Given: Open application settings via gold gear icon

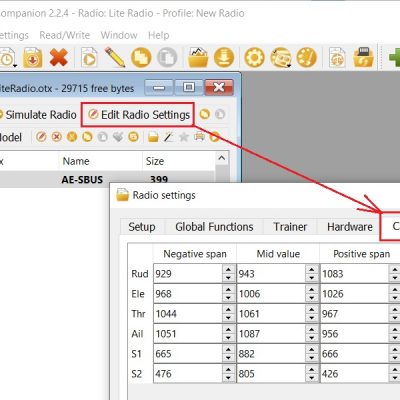Looking at the screenshot, I should click(254, 57).
